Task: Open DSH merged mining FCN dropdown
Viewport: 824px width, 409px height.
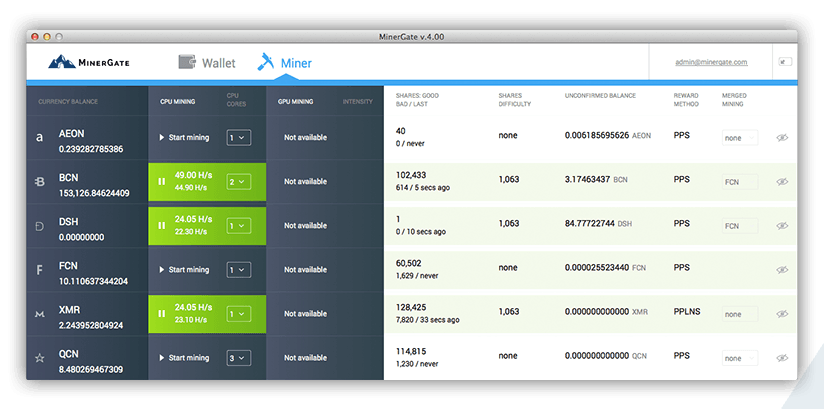Action: click(740, 226)
